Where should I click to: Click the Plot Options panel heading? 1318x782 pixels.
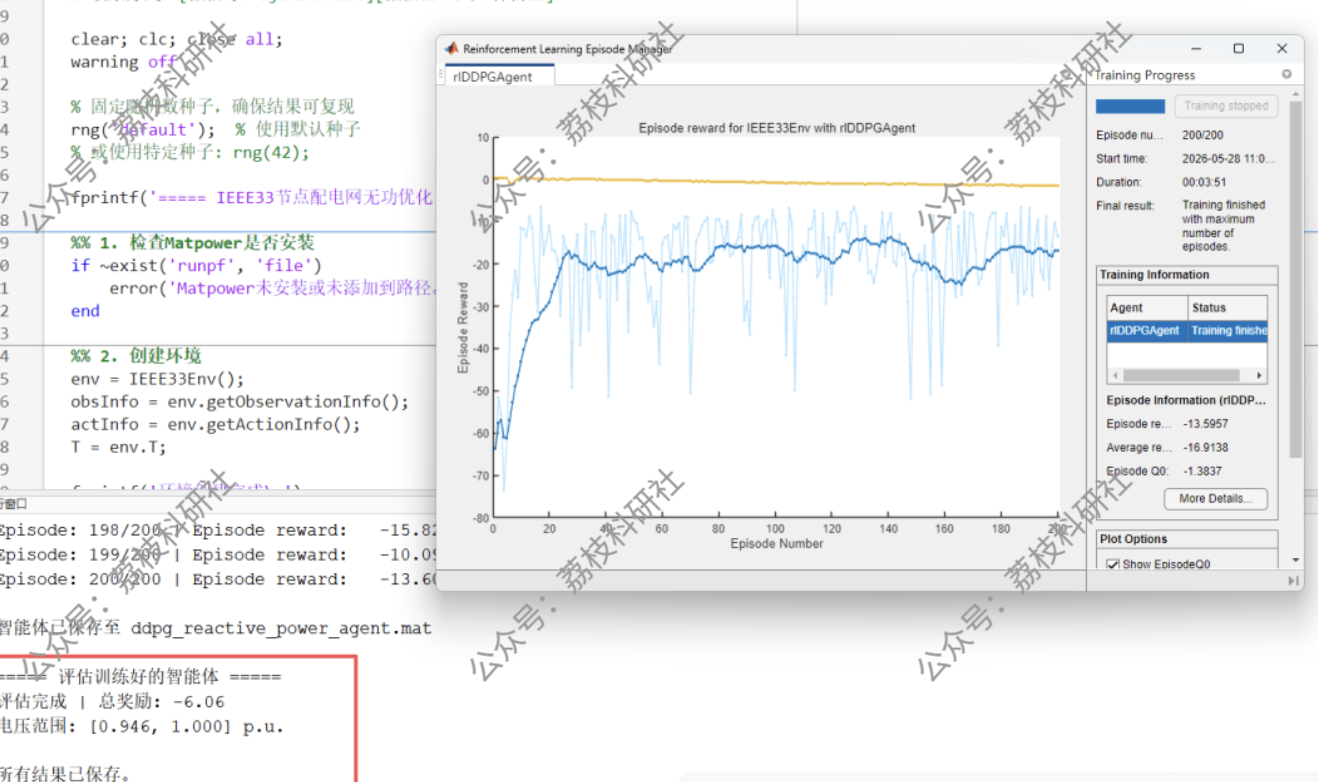[1133, 539]
